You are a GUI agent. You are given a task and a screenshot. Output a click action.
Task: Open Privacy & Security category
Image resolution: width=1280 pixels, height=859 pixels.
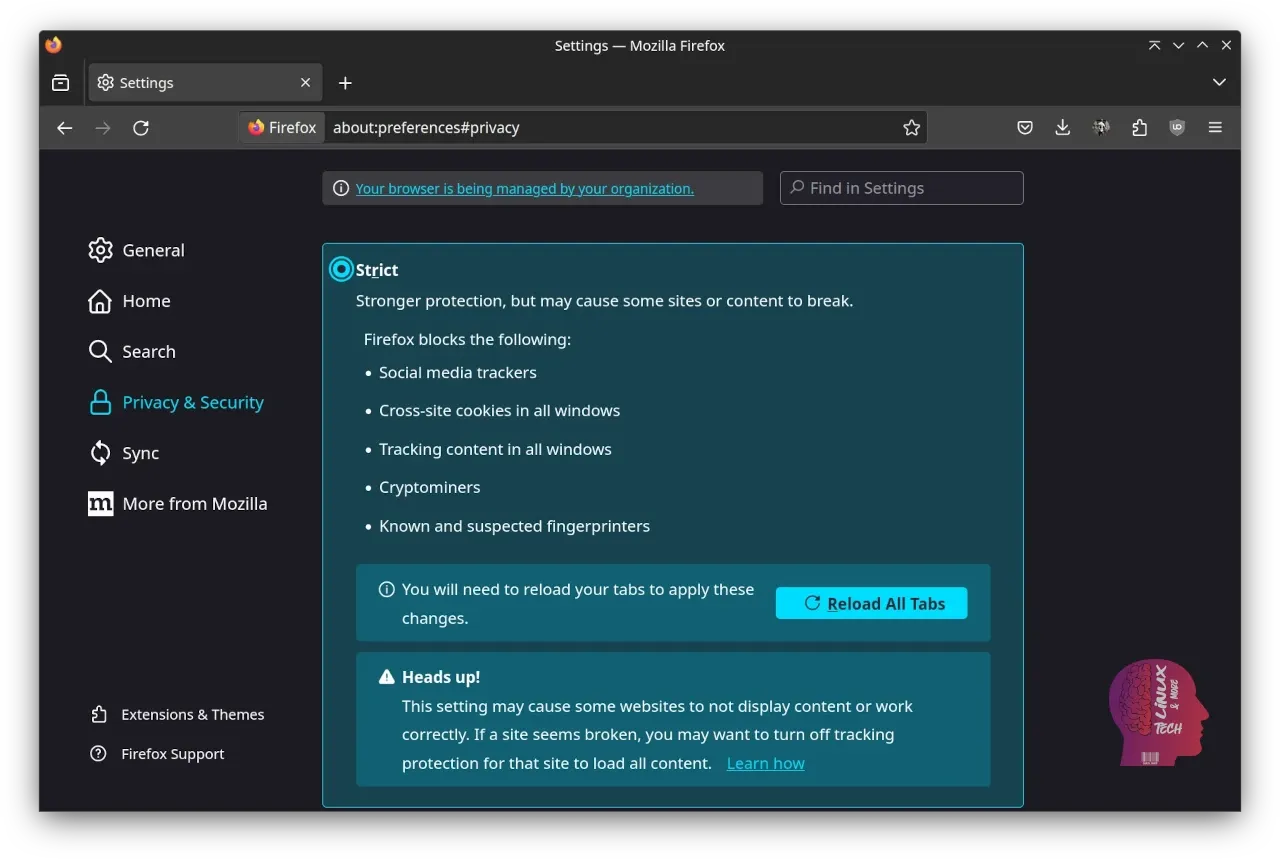(x=176, y=402)
